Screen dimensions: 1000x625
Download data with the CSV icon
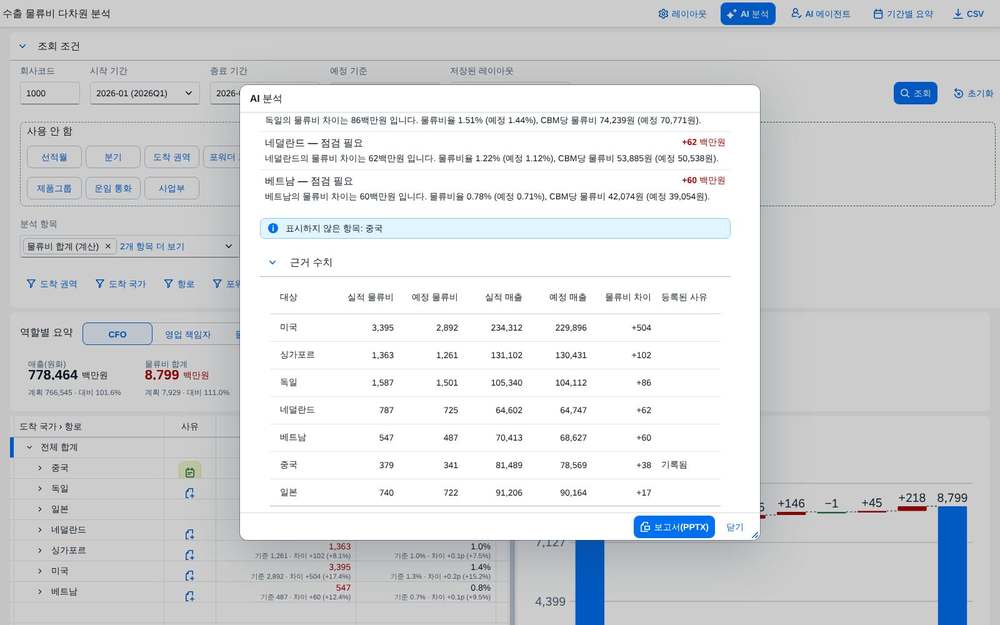point(957,13)
